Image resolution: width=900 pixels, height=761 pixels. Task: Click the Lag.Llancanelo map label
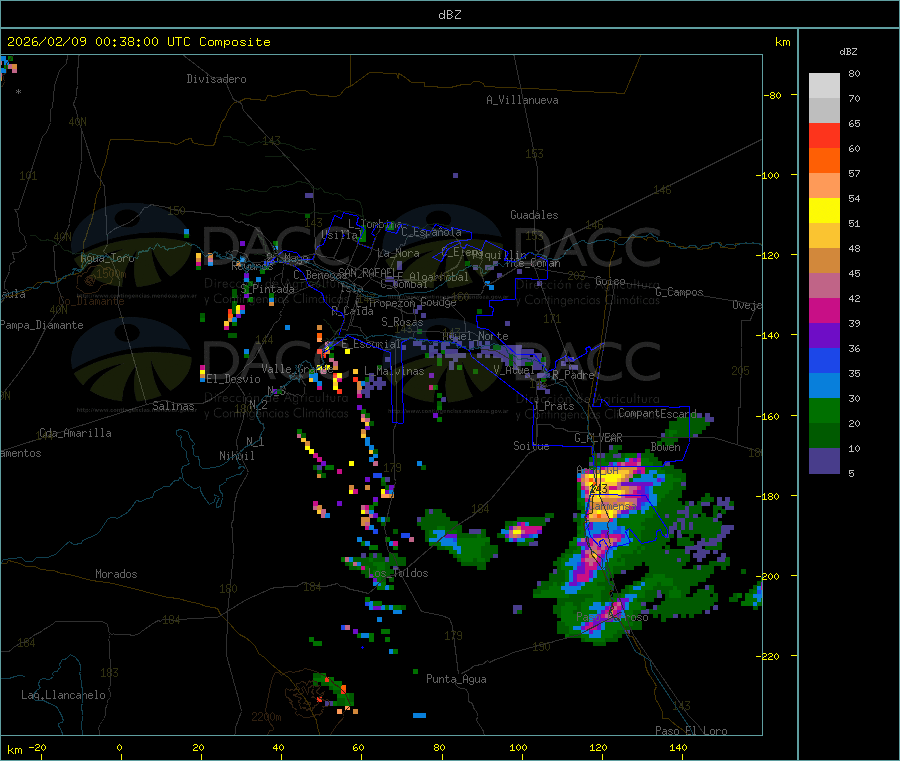[63, 695]
